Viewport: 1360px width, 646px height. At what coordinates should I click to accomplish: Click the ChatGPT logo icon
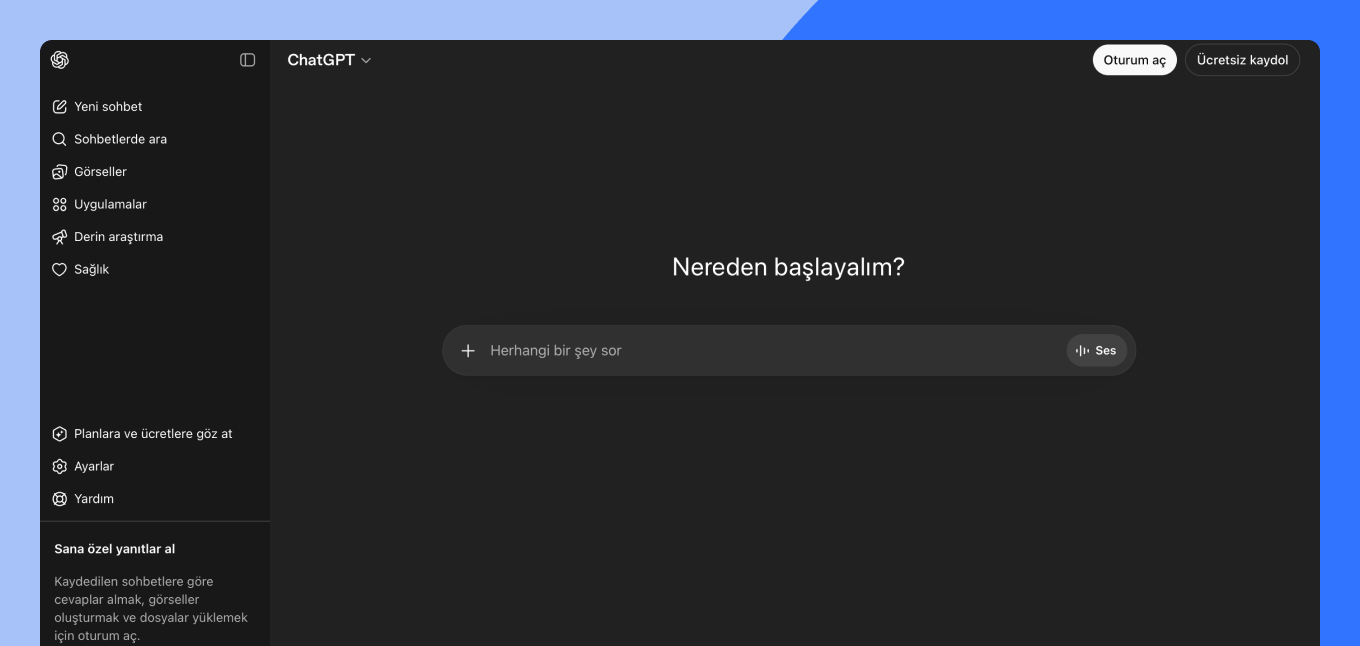point(60,60)
